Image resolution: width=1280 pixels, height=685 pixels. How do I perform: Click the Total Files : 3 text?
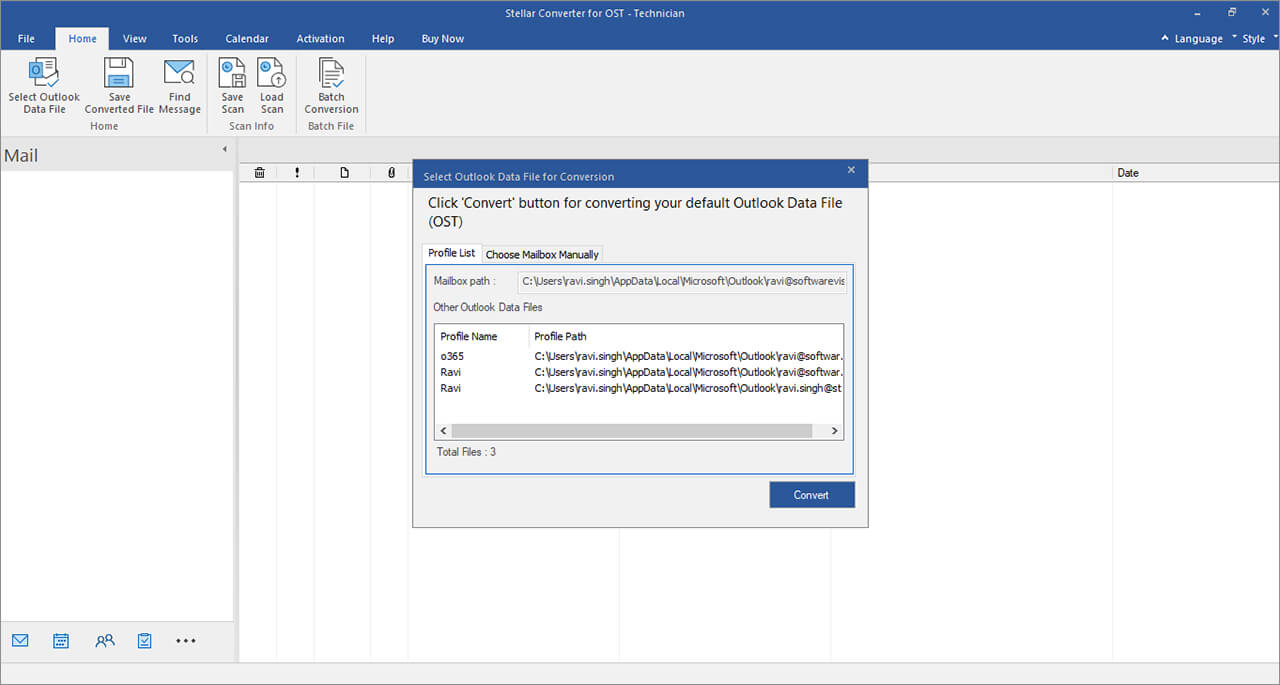coord(466,452)
